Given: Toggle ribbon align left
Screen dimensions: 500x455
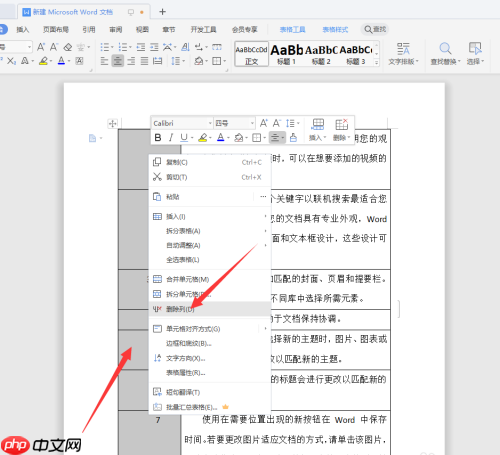Looking at the screenshot, I should click(104, 61).
